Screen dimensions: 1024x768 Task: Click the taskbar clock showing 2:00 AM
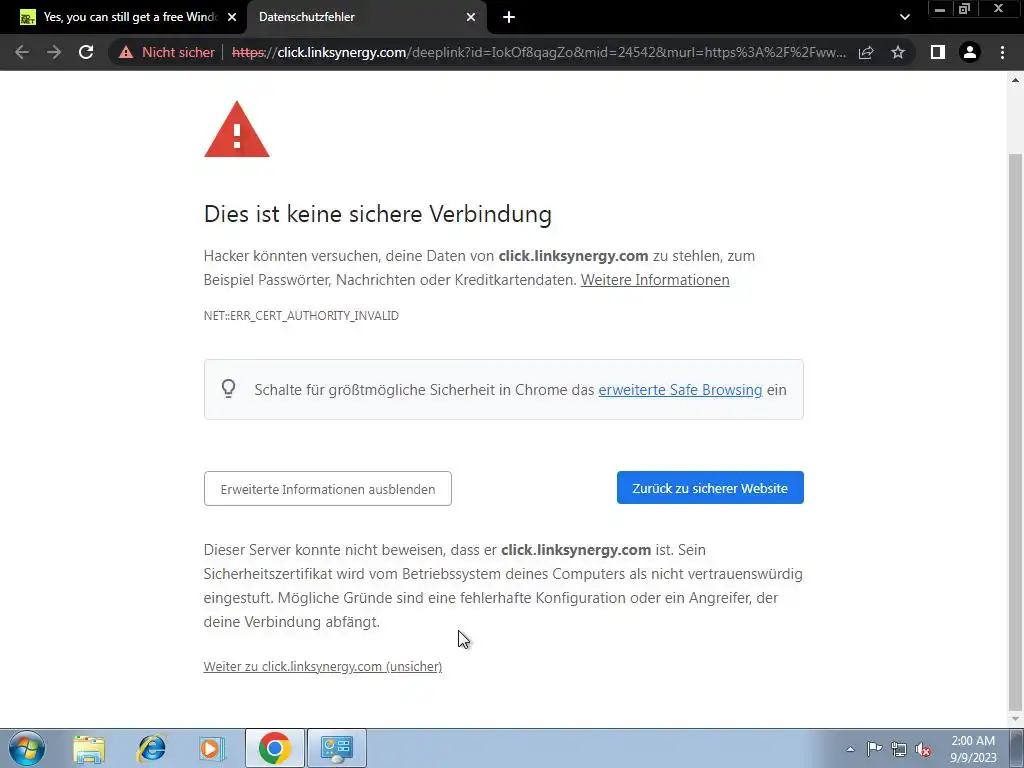pyautogui.click(x=973, y=748)
